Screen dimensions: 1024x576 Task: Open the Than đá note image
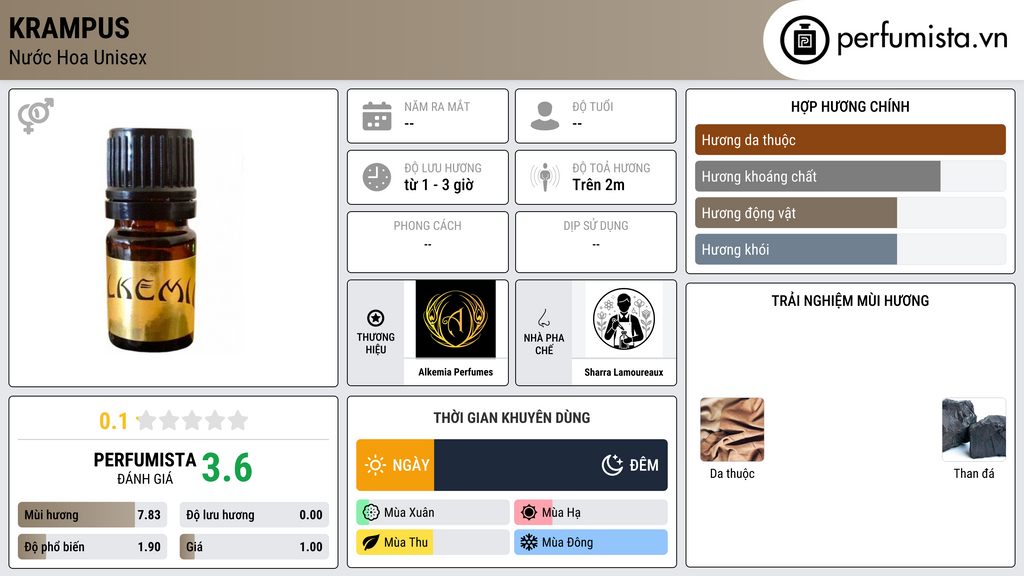tap(974, 430)
